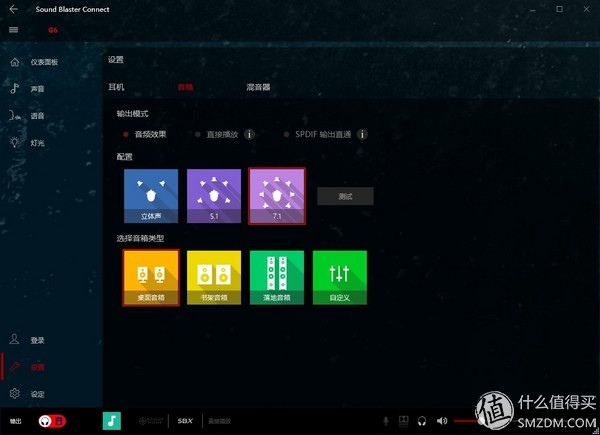Choose 落地音箱 floor-standing speaker type
The image size is (600, 435).
(277, 278)
